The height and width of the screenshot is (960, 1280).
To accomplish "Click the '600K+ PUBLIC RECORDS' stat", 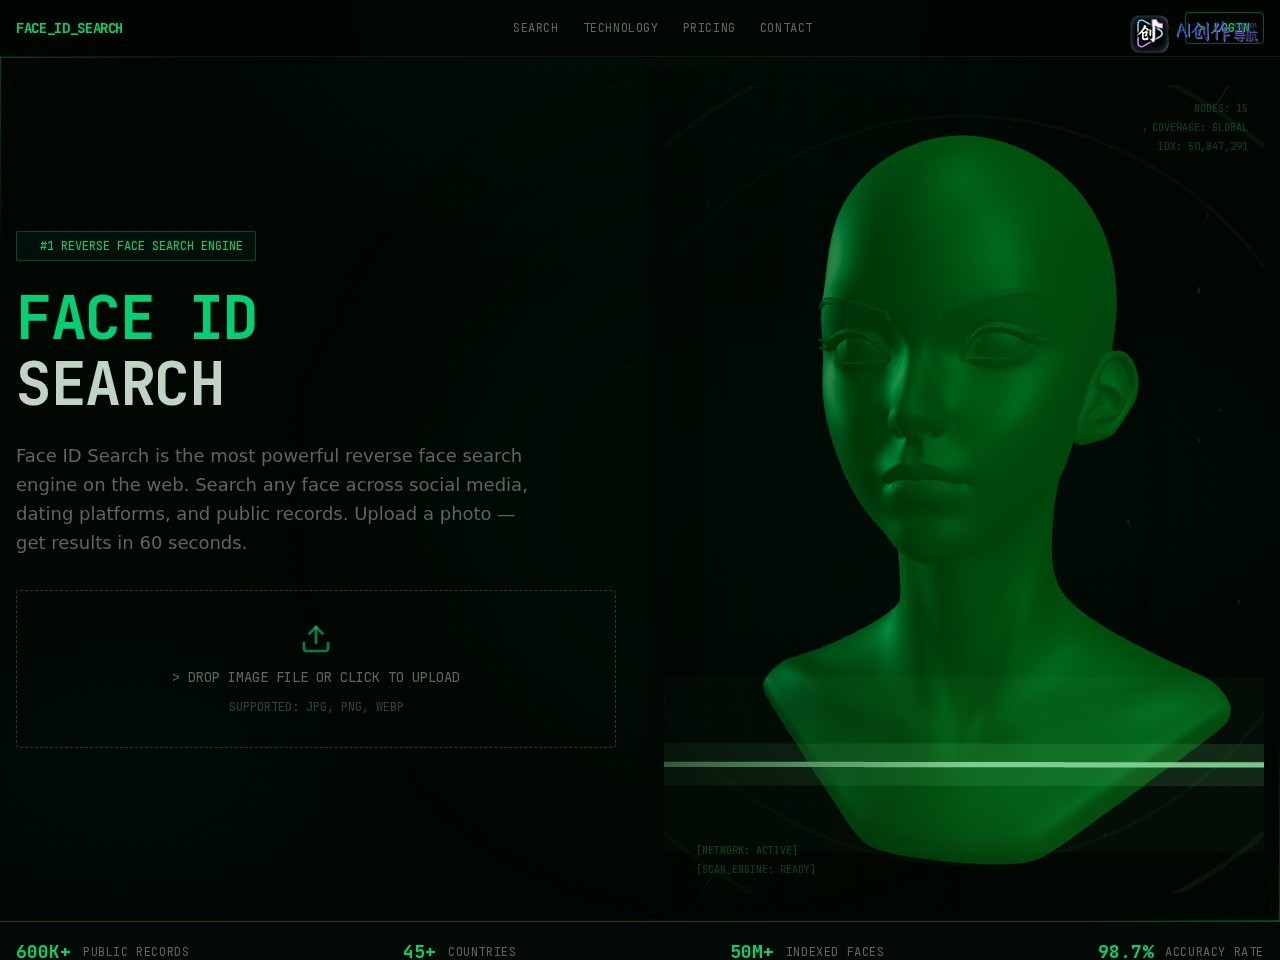I will tap(102, 951).
